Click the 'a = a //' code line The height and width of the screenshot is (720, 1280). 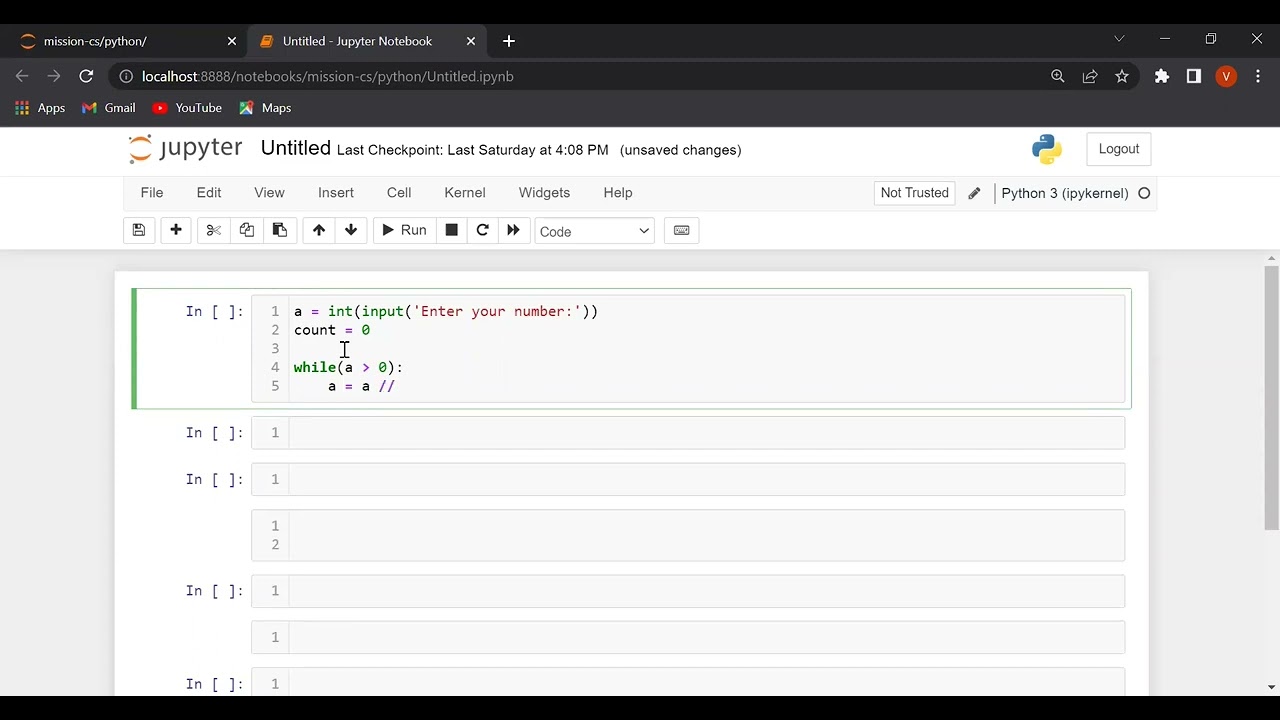(x=362, y=386)
